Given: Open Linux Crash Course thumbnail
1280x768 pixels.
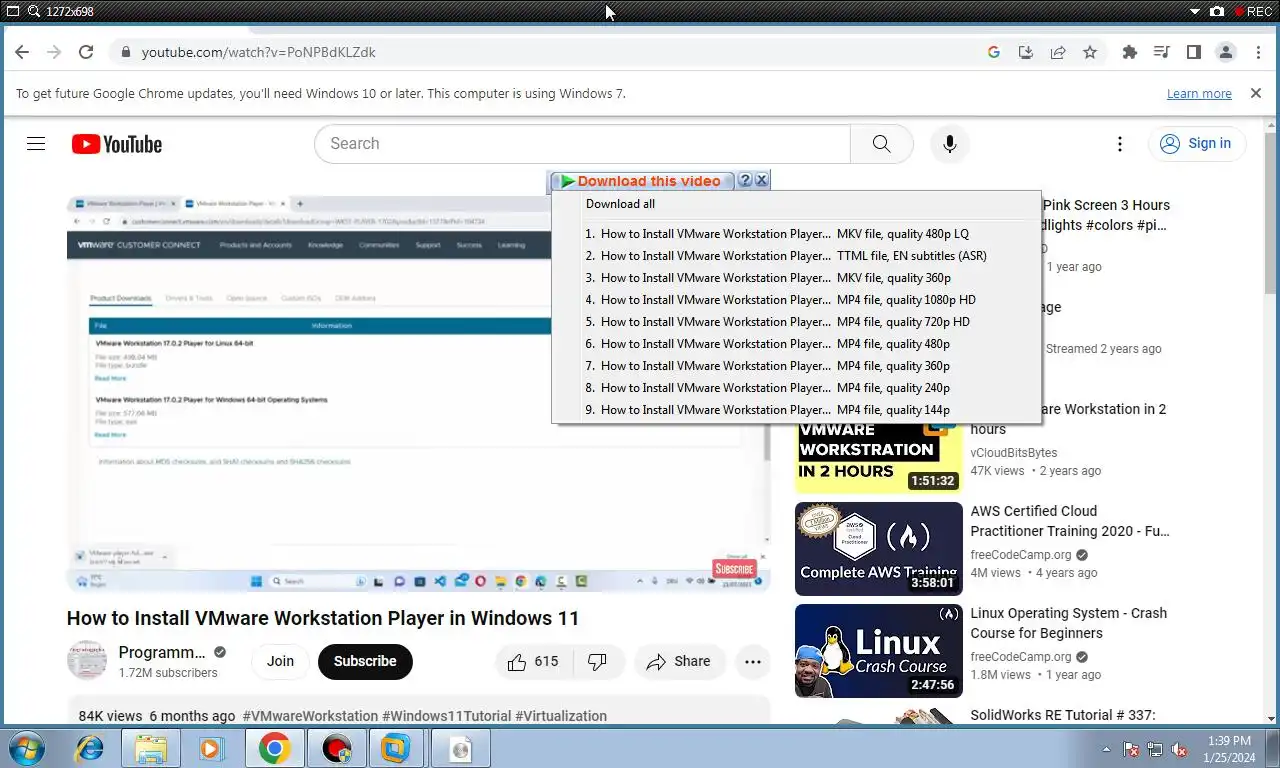Looking at the screenshot, I should pyautogui.click(x=879, y=651).
